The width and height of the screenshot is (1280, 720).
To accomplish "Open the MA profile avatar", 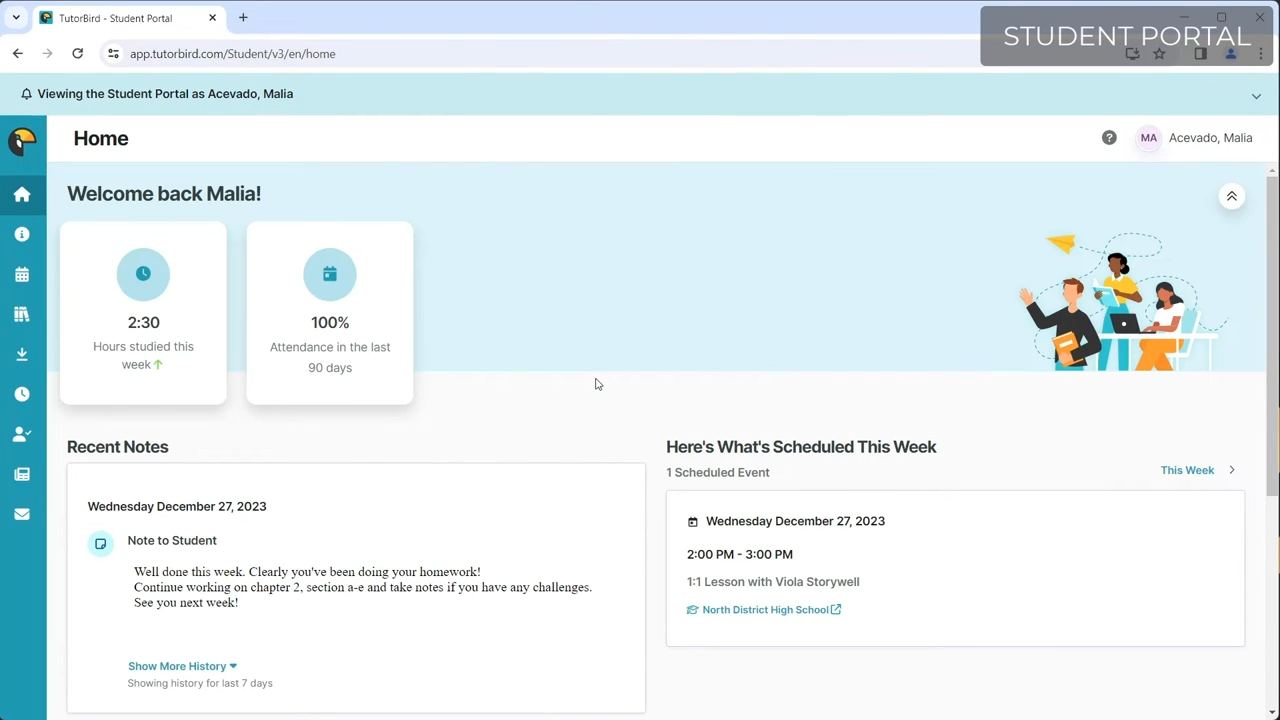I will pyautogui.click(x=1148, y=137).
